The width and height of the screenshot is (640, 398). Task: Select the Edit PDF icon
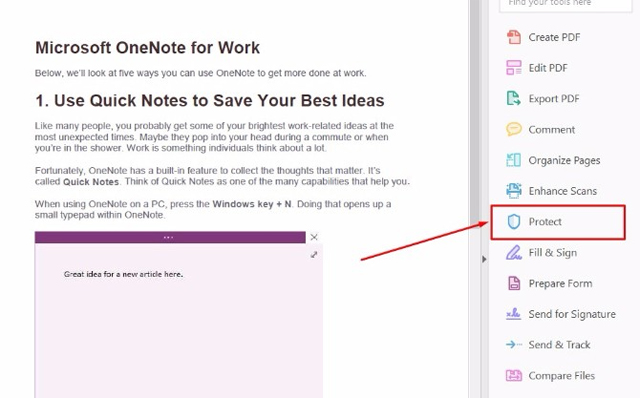(513, 68)
